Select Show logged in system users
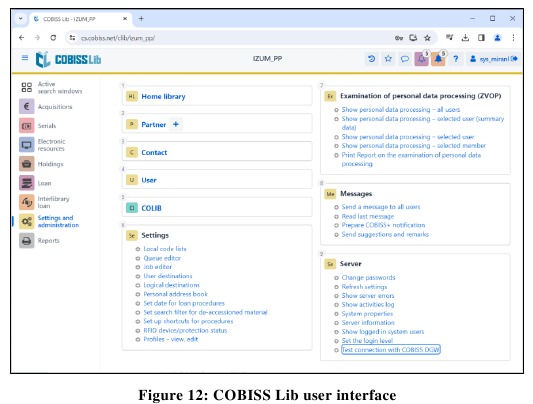This screenshot has height=404, width=533. 383,332
